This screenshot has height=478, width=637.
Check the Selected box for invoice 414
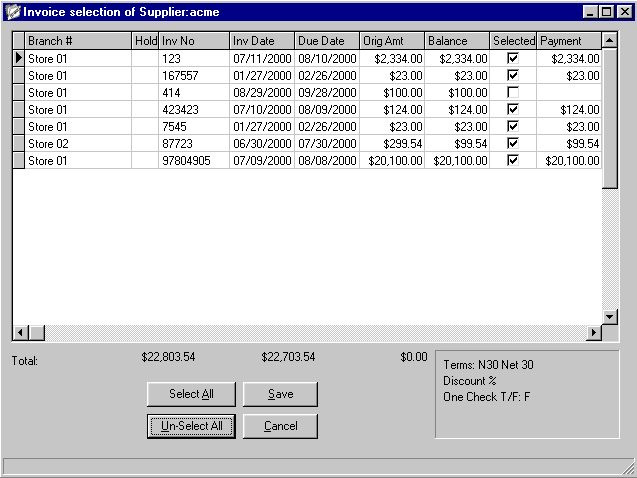tap(513, 93)
